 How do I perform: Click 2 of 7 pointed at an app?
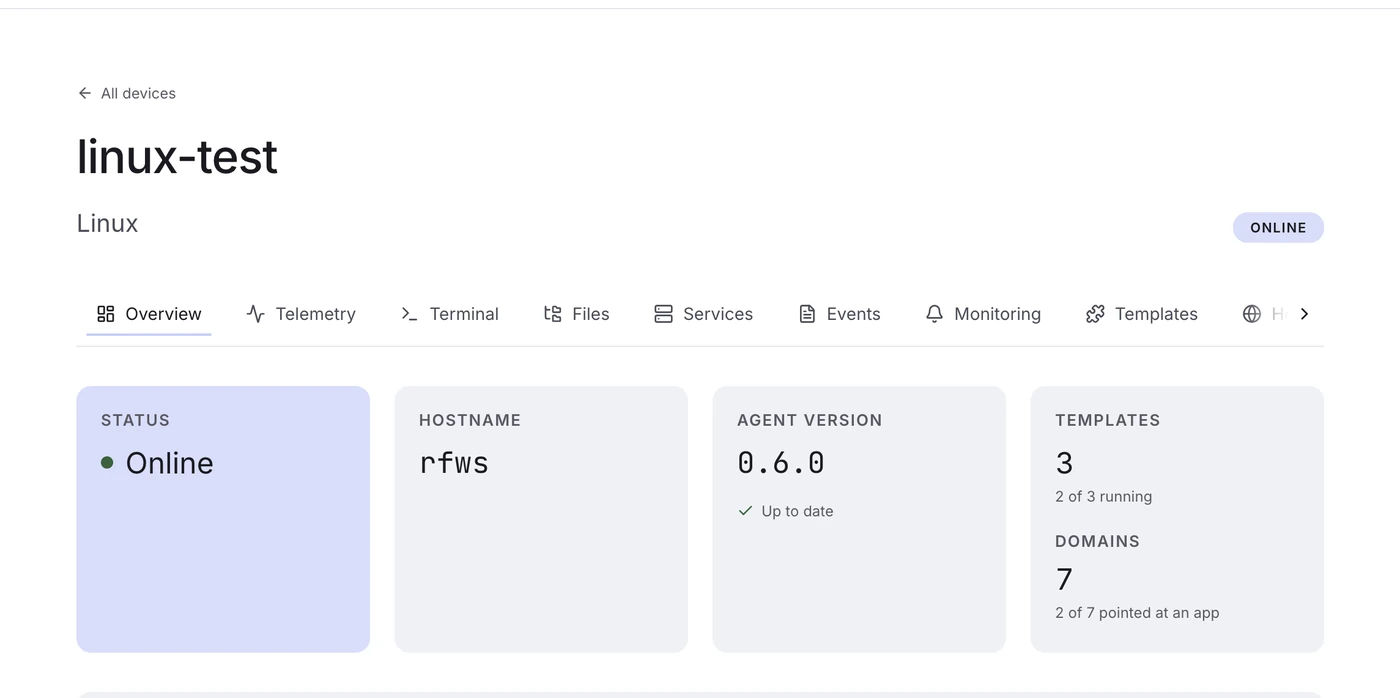pyautogui.click(x=1137, y=613)
